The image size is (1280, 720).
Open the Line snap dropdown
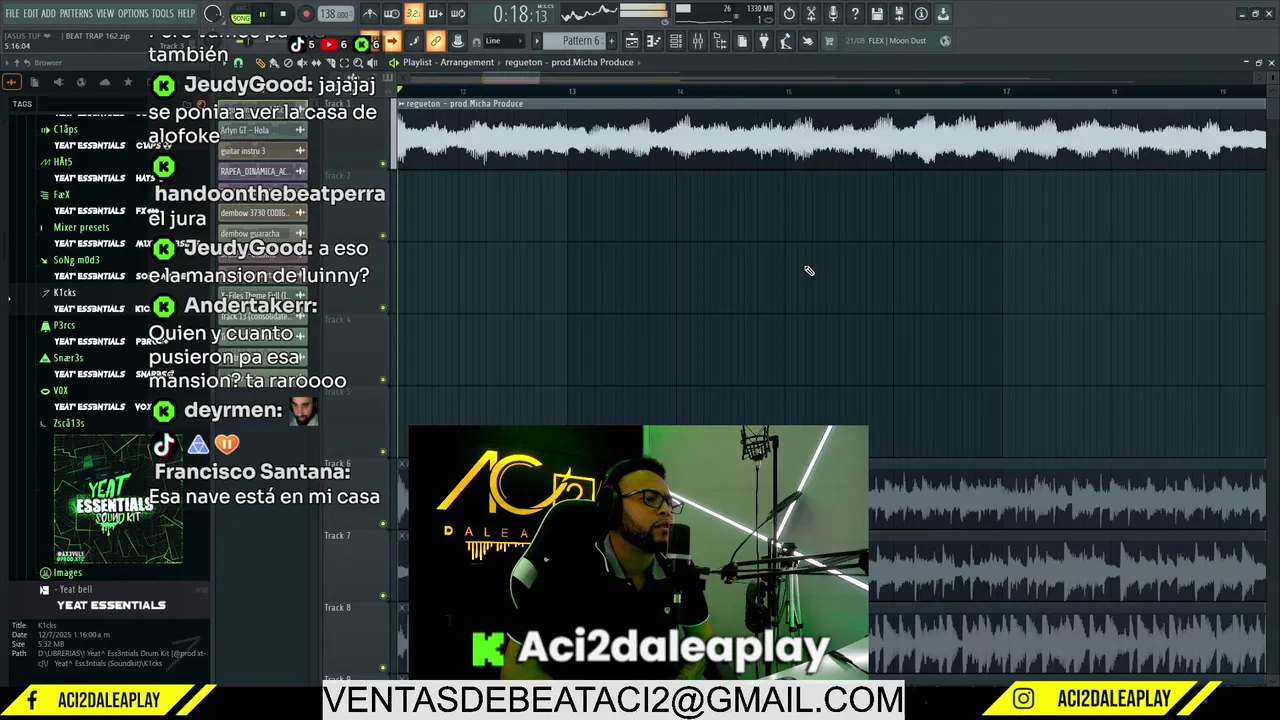coord(505,41)
